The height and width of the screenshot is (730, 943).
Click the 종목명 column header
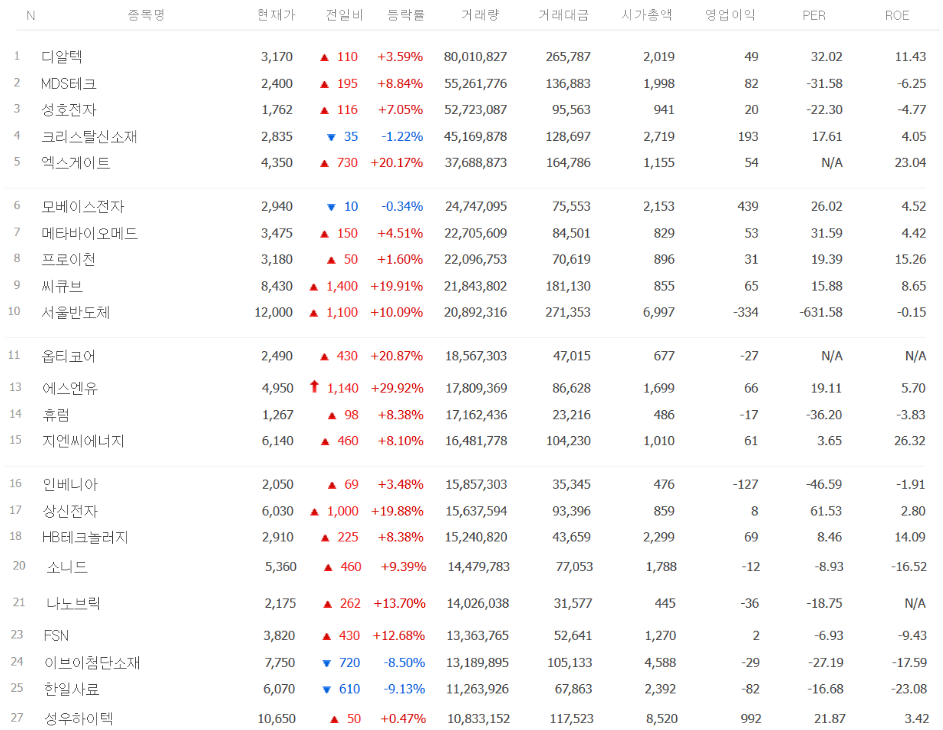coord(146,15)
